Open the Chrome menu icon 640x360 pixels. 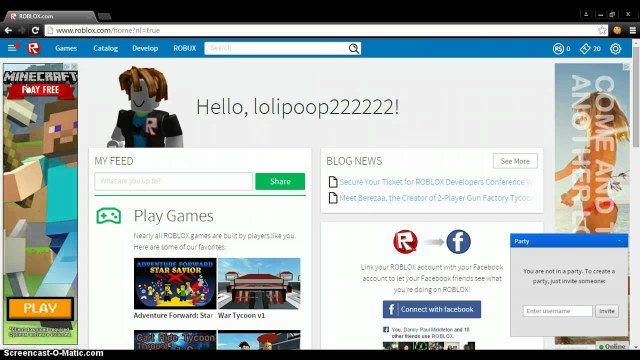[633, 30]
